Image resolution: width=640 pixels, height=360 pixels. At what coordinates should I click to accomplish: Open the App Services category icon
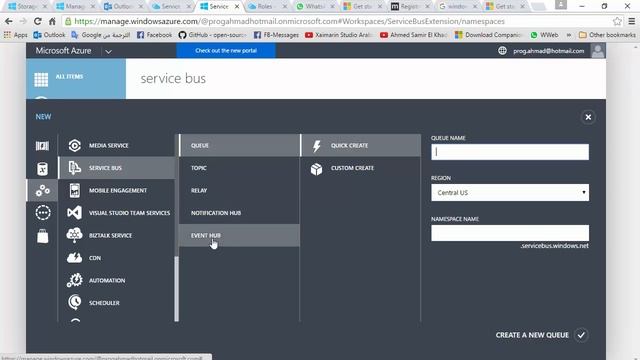42,190
